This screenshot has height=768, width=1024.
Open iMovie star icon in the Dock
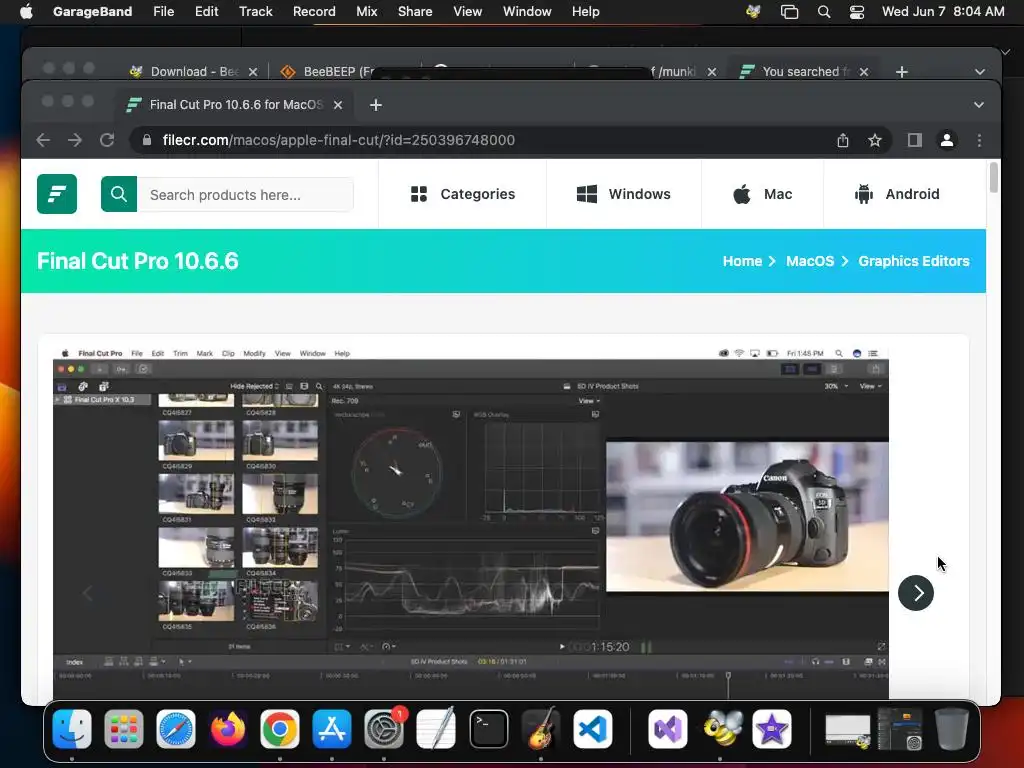[772, 729]
